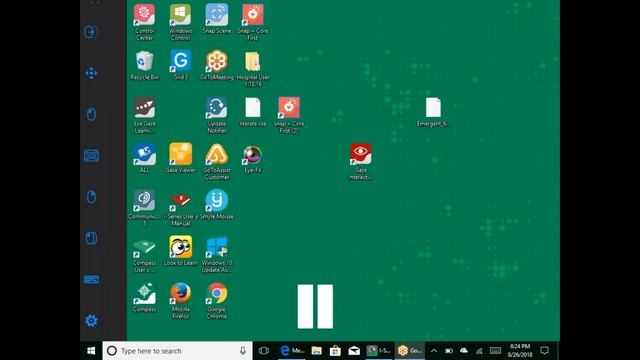Viewport: 640px width, 360px height.
Task: Switch to Microsoft Edge in the taskbar
Action: click(x=292, y=351)
